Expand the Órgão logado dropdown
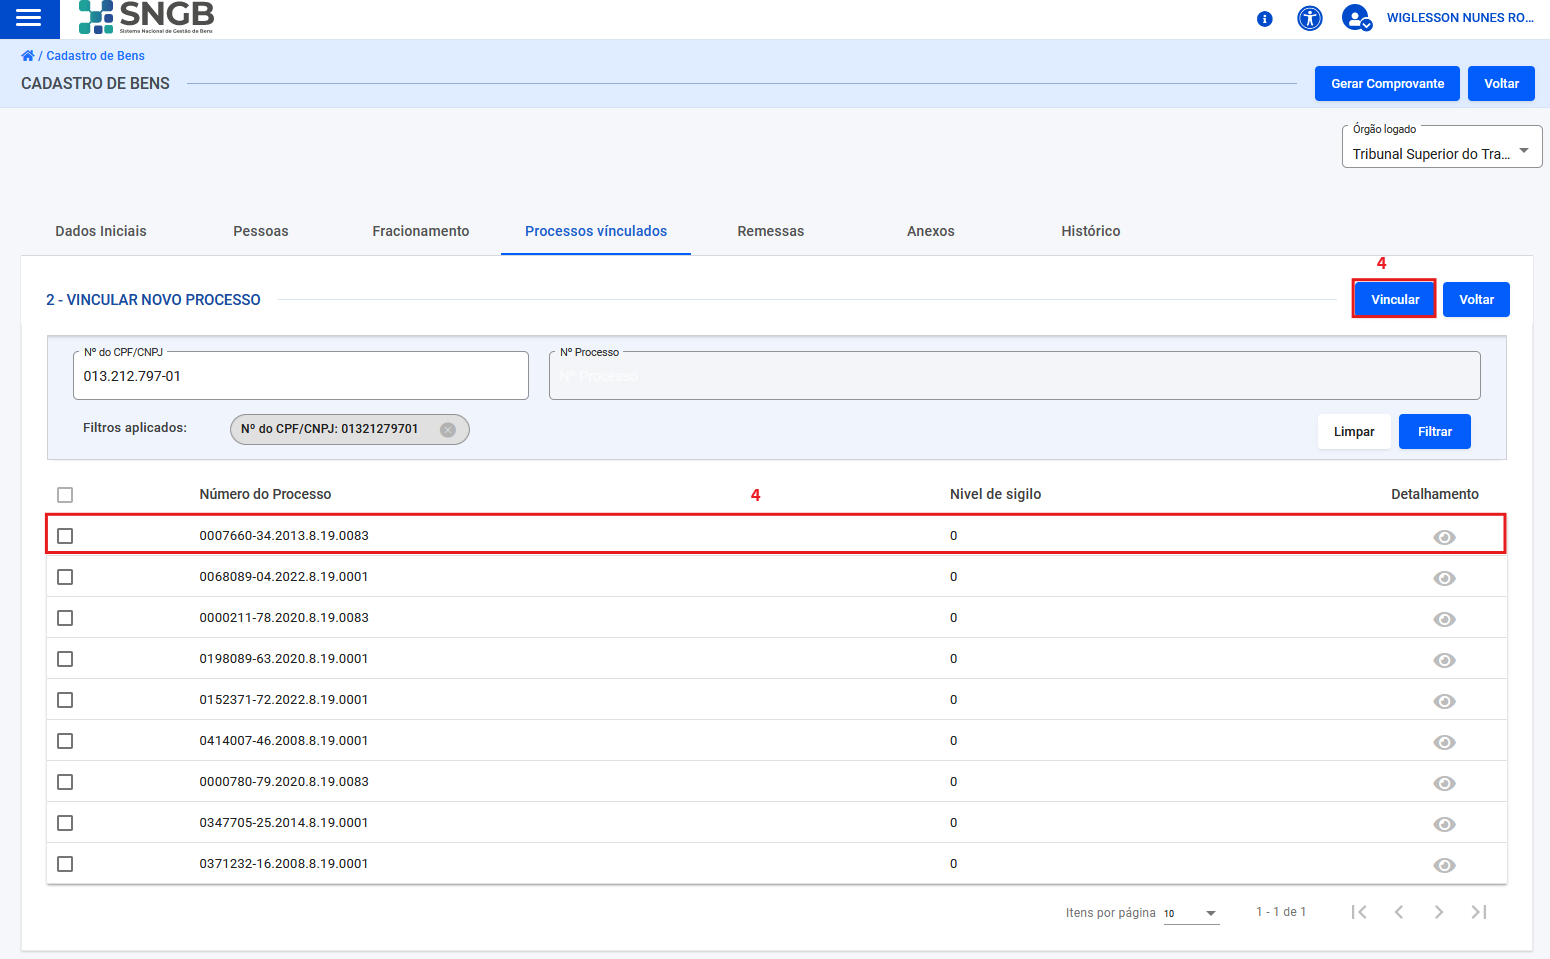The image size is (1550, 959). [1441, 147]
